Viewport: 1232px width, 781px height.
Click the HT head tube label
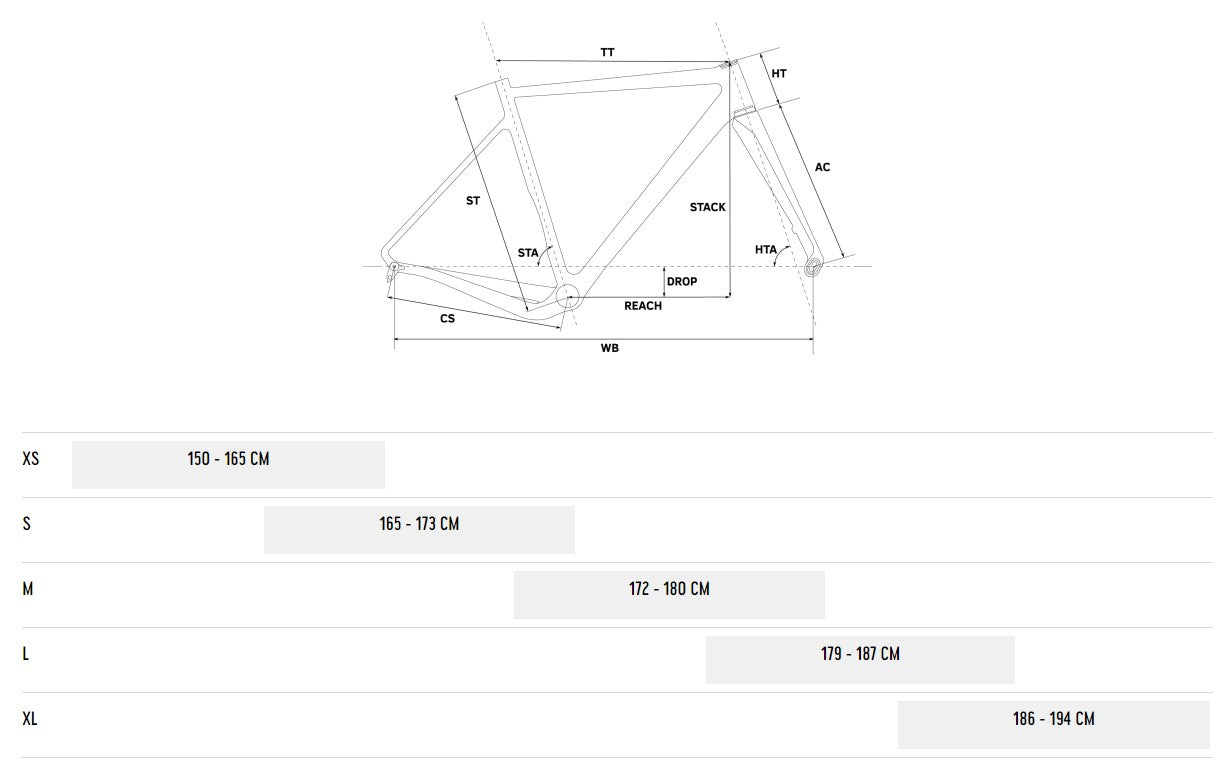[x=779, y=74]
